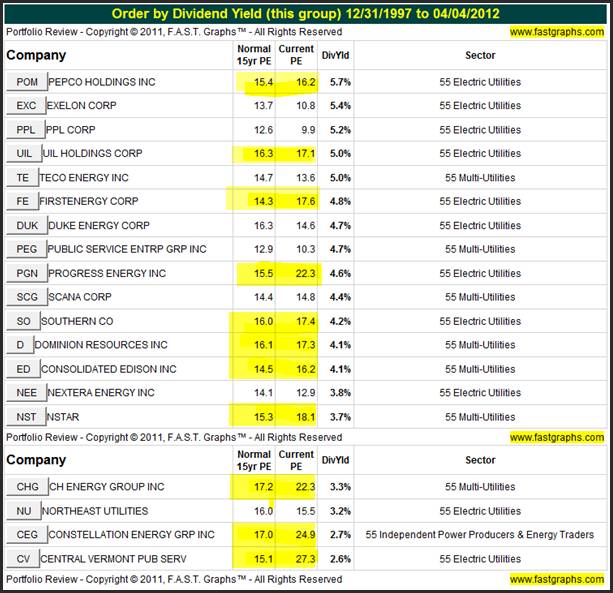Select SCANA CORP company name
Image resolution: width=613 pixels, height=593 pixels.
[80, 297]
